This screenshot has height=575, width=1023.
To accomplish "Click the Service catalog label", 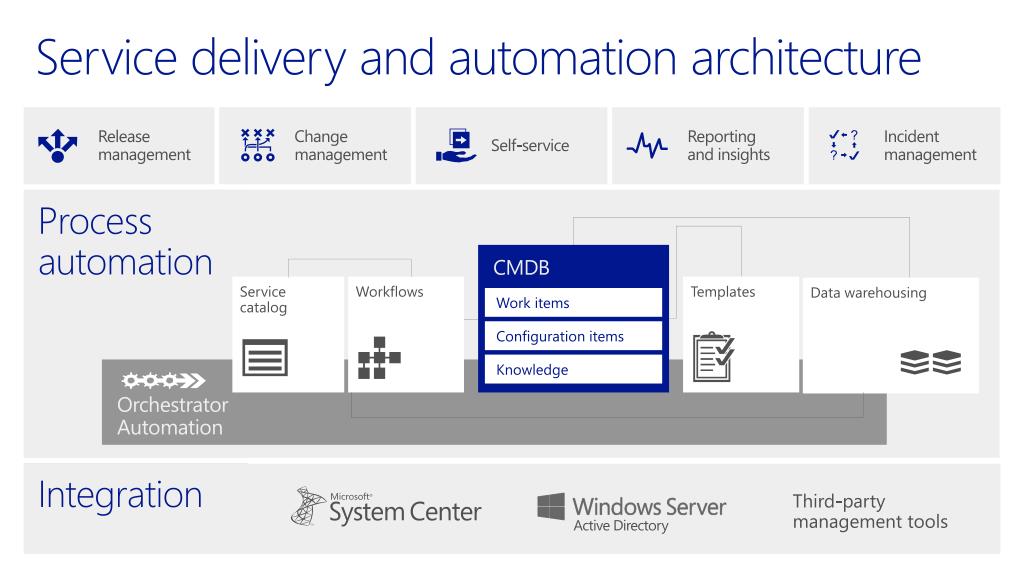I will coord(263,300).
